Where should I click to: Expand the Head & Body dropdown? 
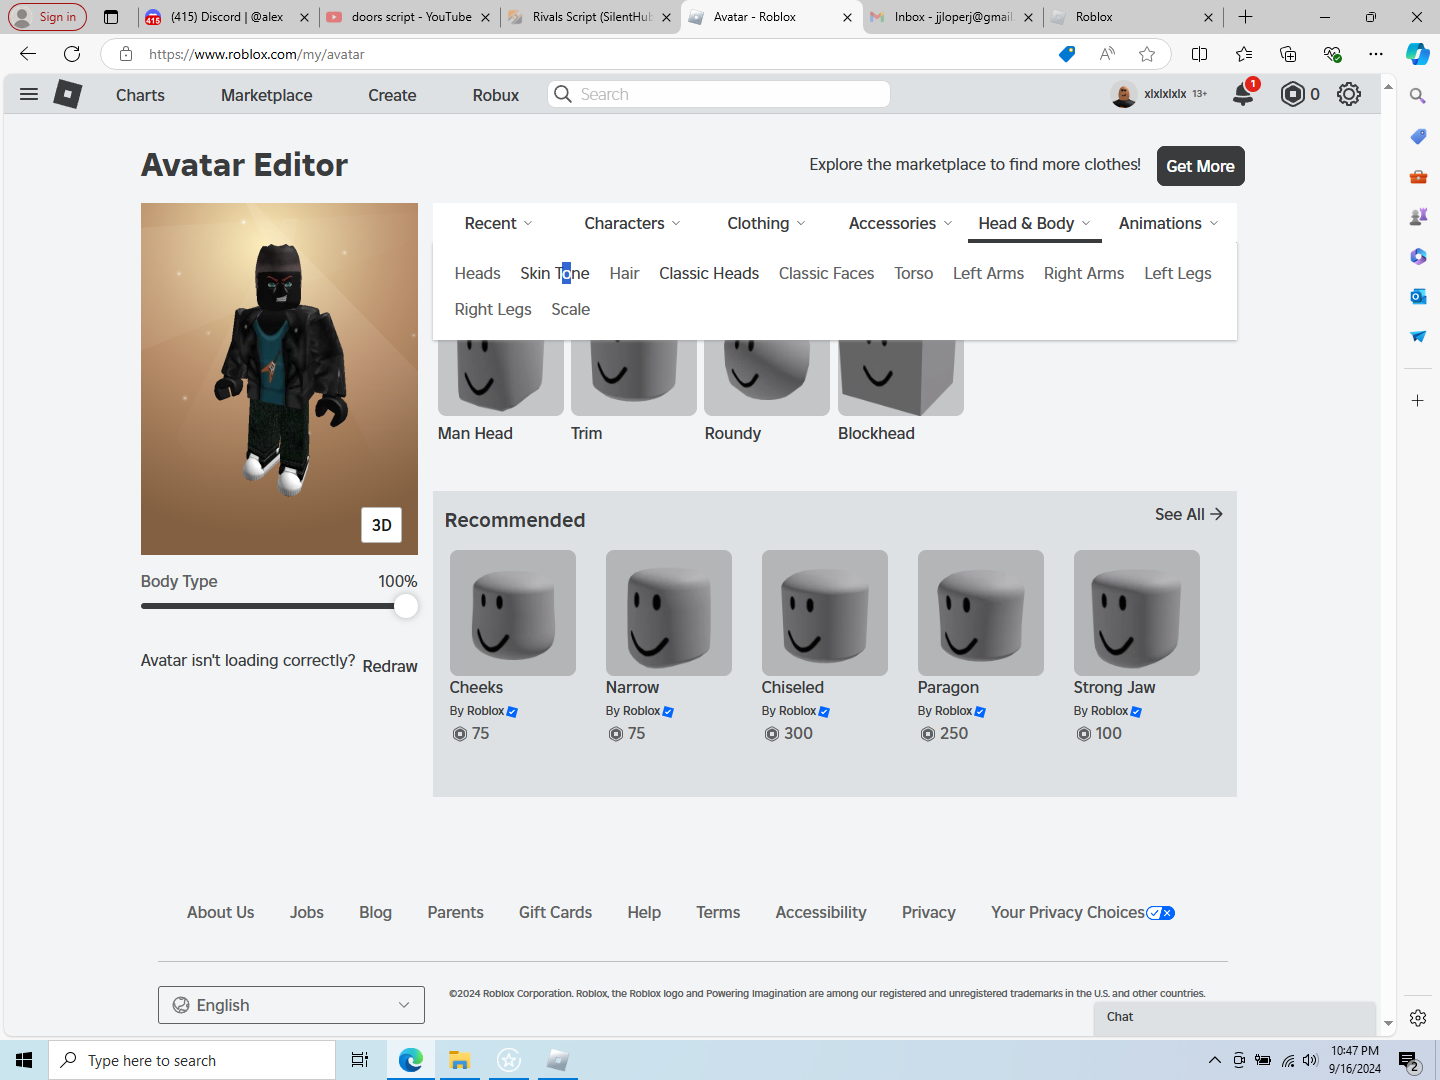point(1034,223)
